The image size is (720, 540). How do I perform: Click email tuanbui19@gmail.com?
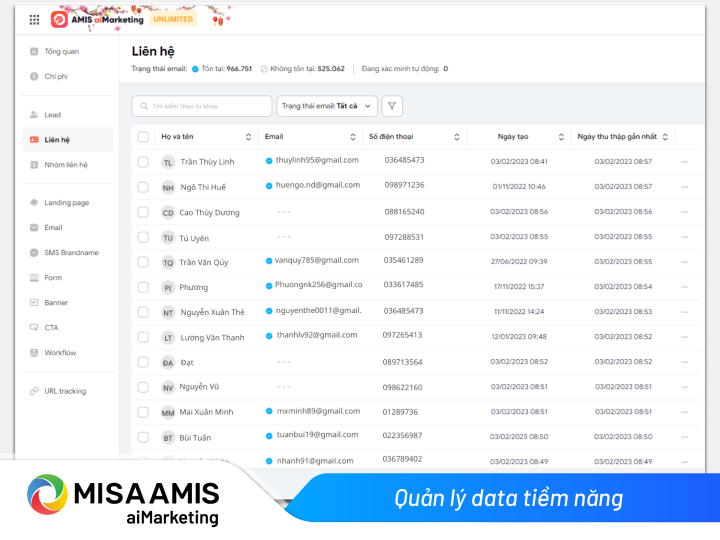(x=317, y=434)
